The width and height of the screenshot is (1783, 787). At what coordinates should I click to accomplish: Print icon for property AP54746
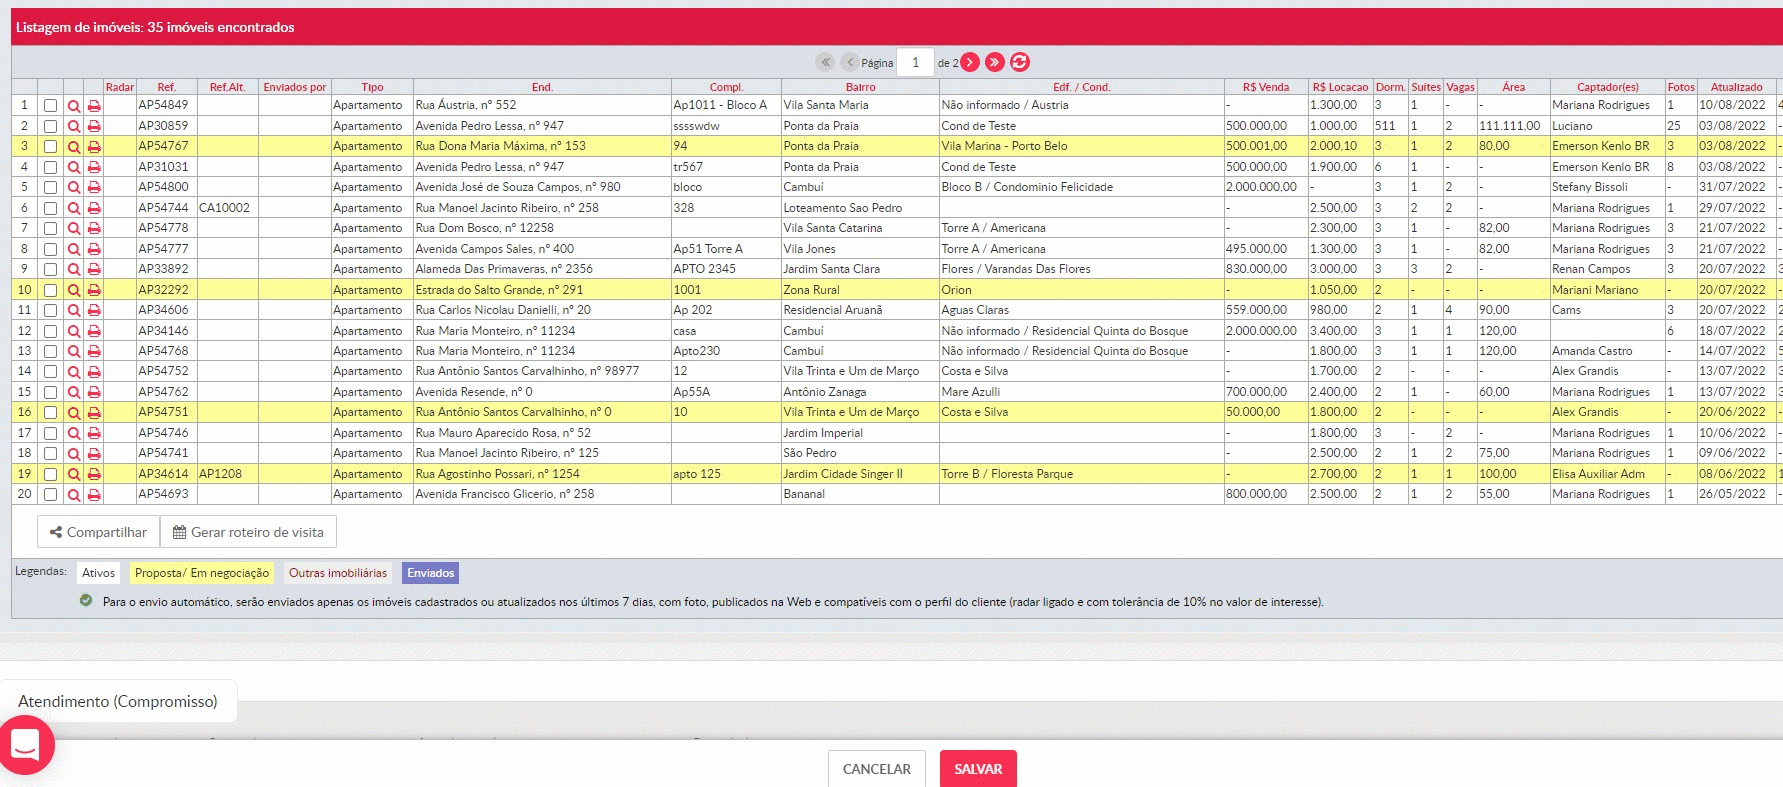(x=94, y=433)
